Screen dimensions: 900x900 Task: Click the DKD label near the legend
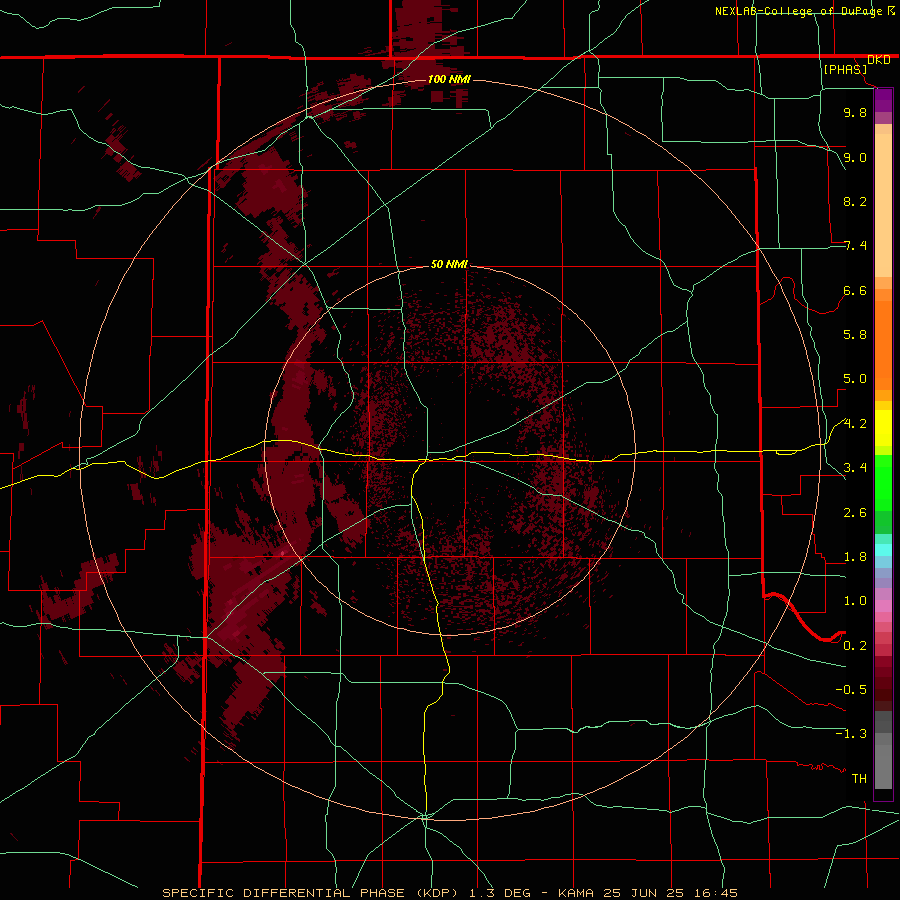pos(879,60)
